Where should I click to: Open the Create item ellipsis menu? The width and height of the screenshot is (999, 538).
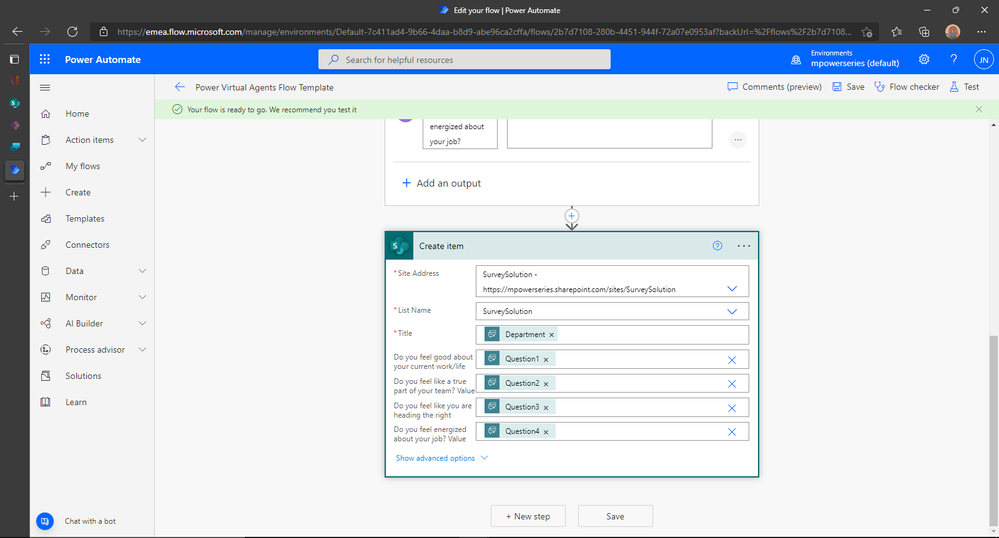(744, 246)
